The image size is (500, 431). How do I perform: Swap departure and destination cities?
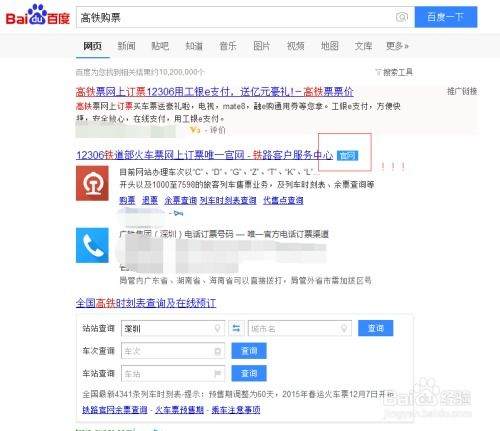click(236, 328)
